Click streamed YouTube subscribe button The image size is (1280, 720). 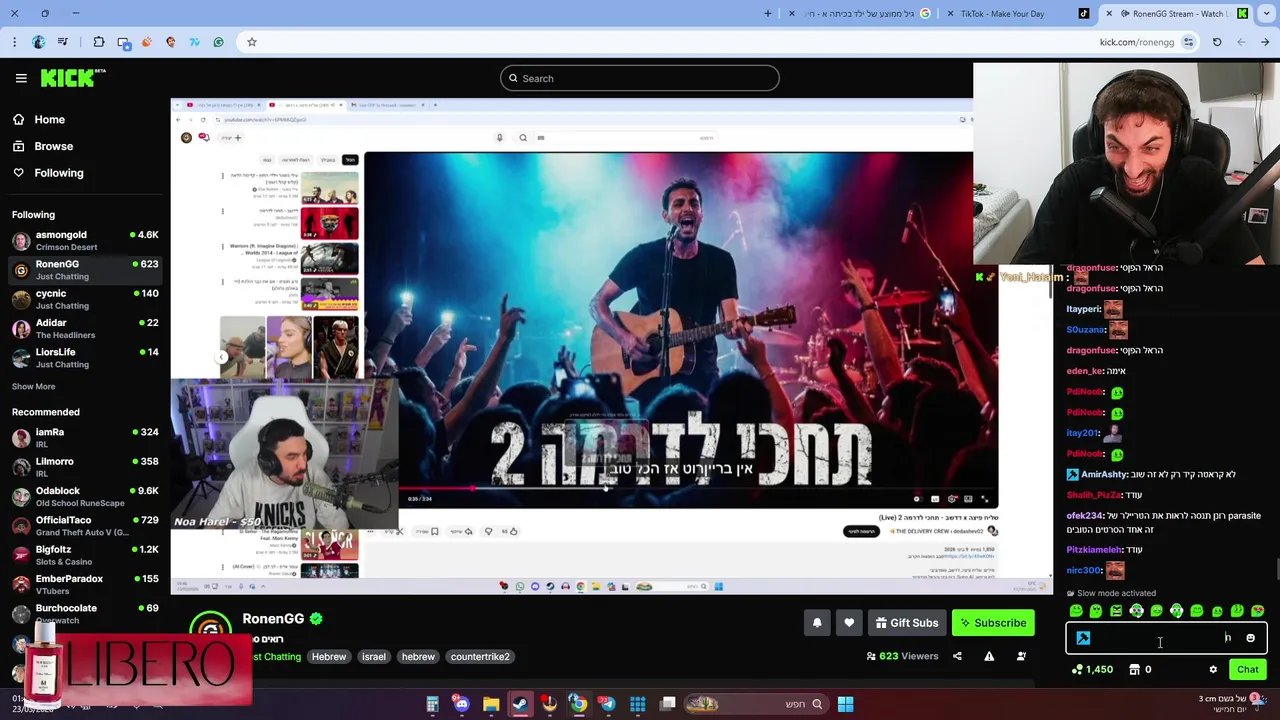coord(860,531)
